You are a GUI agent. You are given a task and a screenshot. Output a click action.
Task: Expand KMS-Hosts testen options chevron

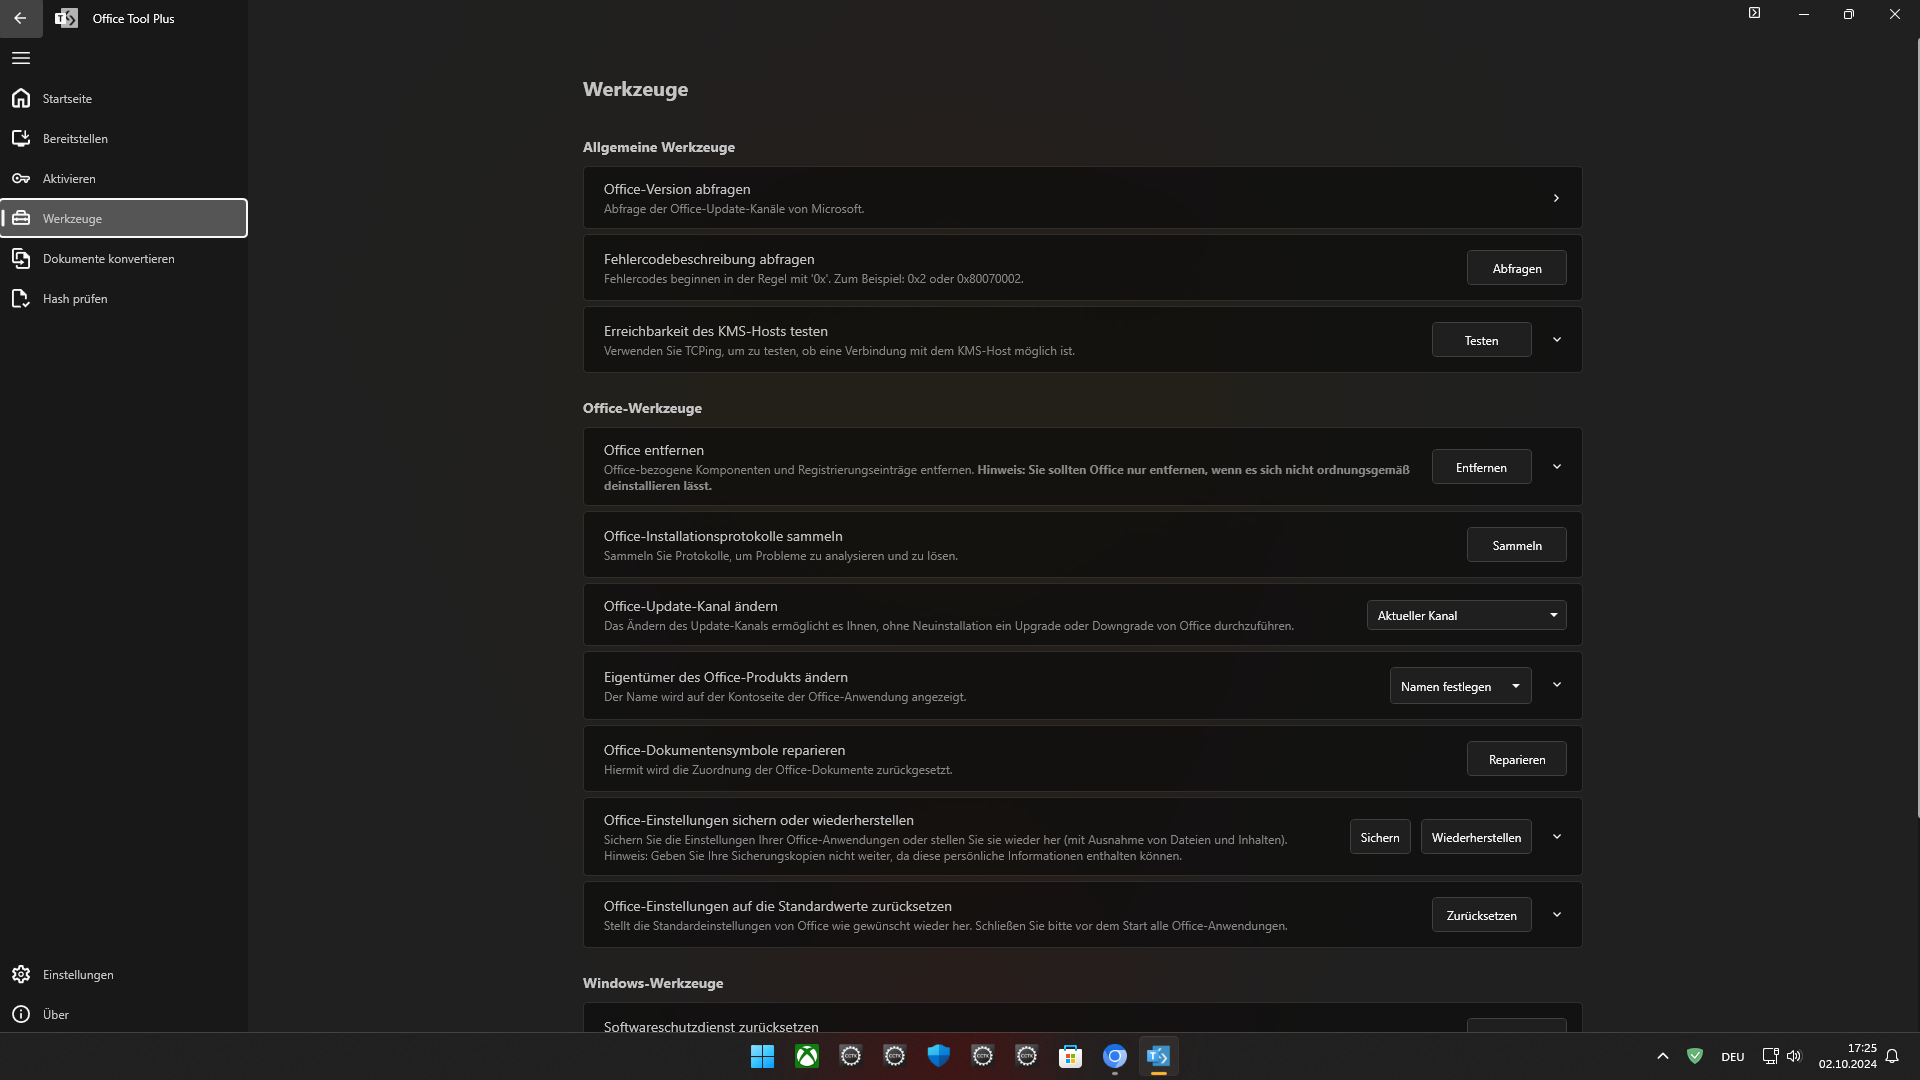[x=1557, y=340]
